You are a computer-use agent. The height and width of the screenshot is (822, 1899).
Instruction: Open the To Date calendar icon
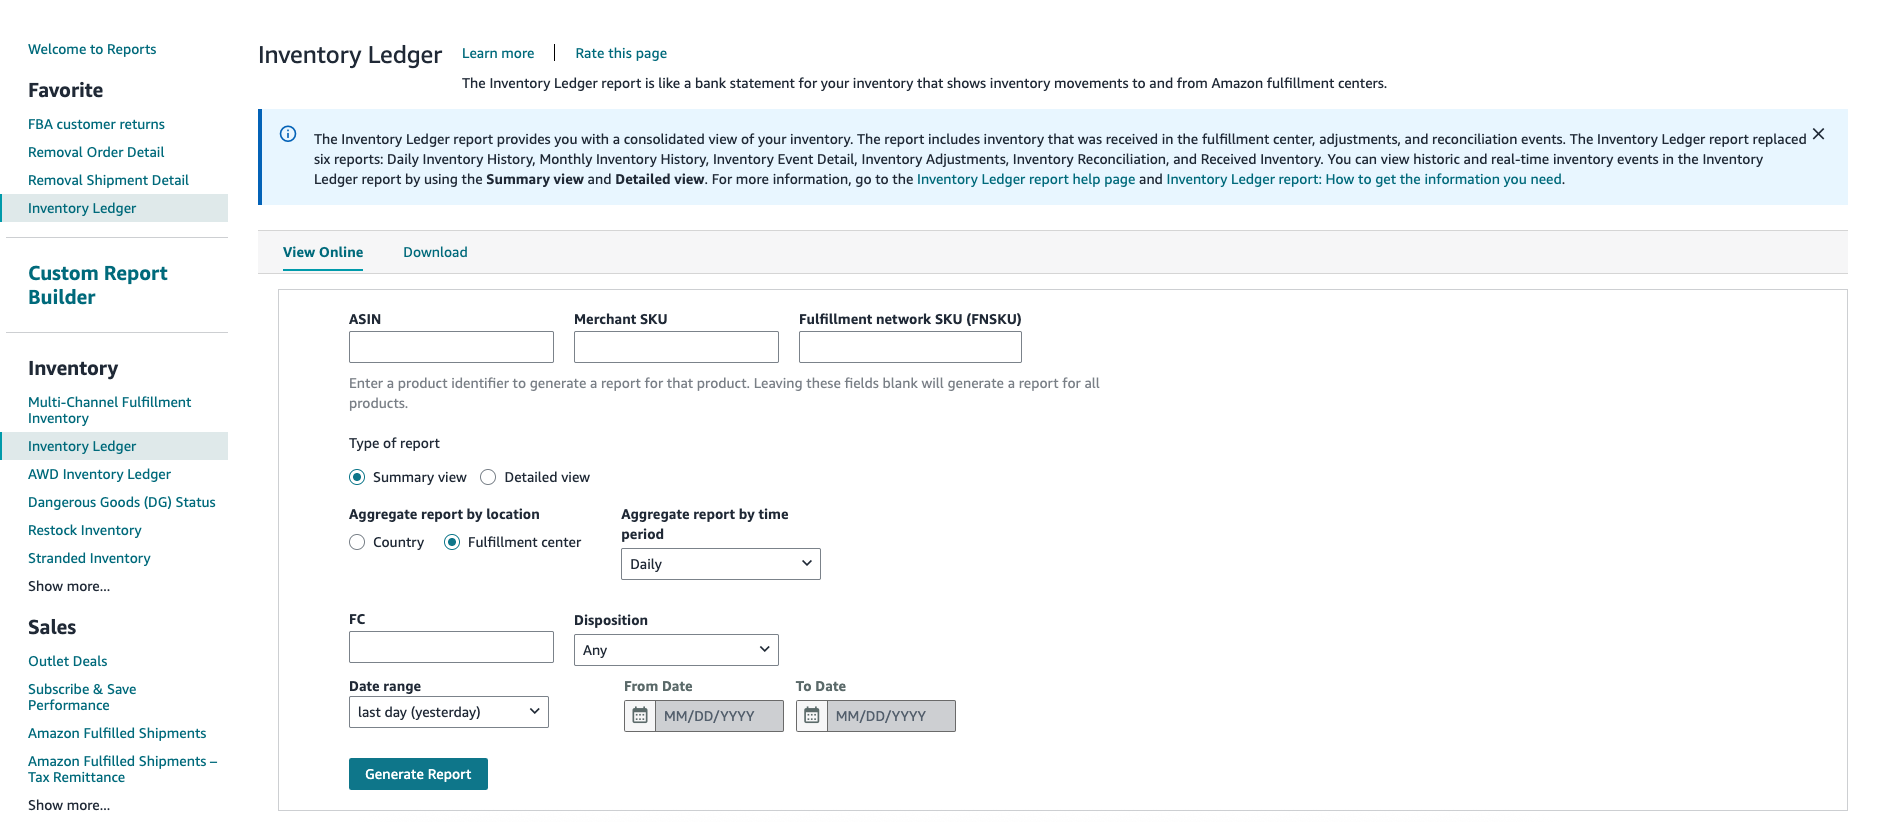click(x=812, y=716)
